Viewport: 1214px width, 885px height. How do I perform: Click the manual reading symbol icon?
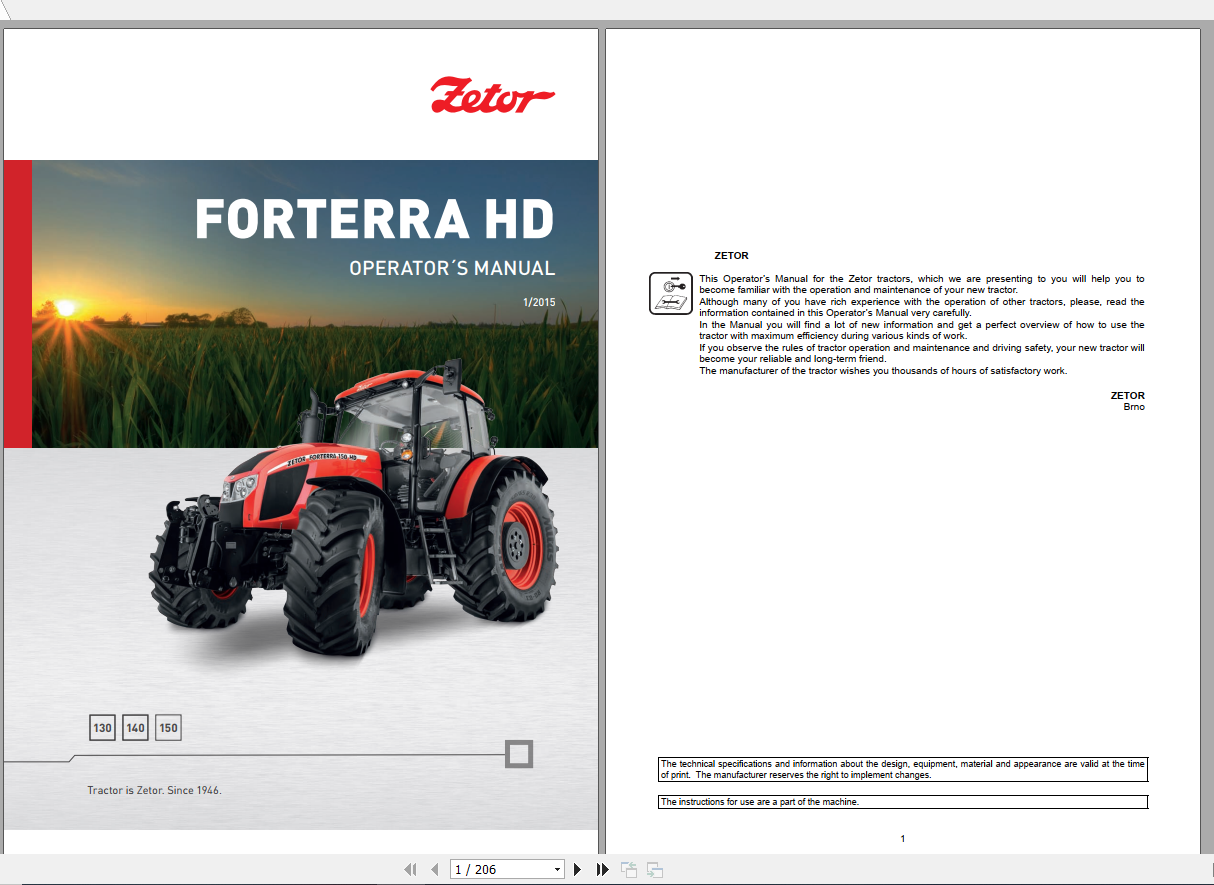tap(671, 293)
